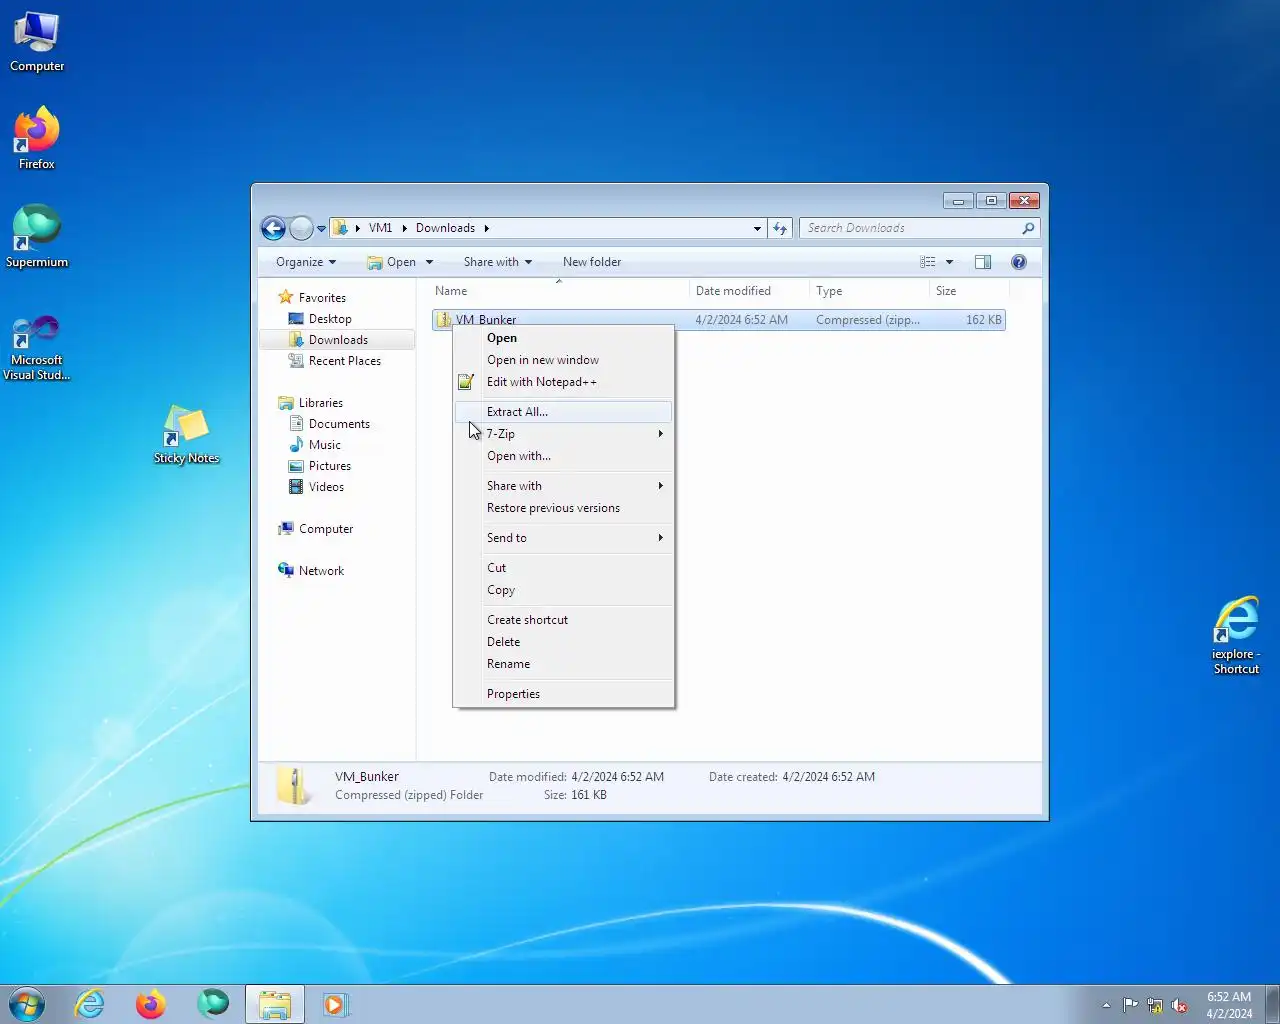Expand the Open button dropdown arrow
1280x1024 pixels.
(x=429, y=262)
